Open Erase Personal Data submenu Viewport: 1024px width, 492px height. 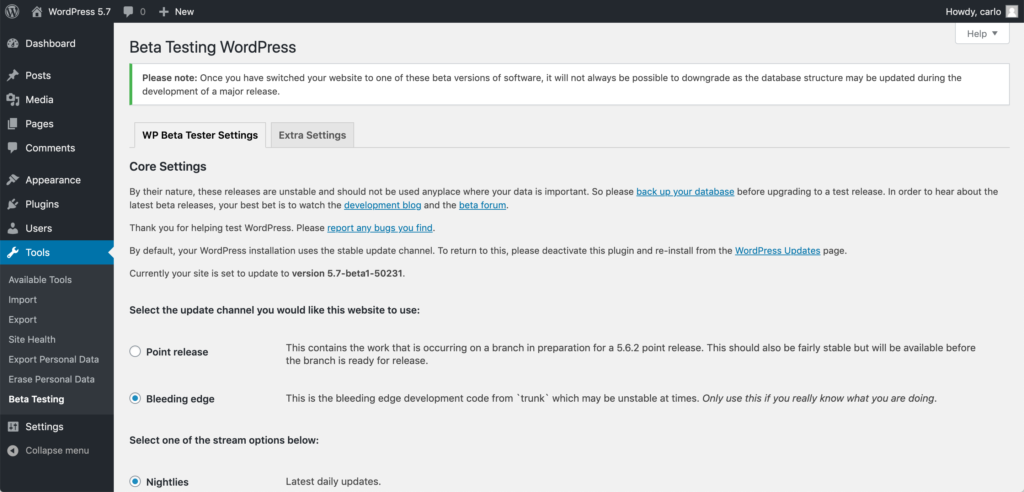52,380
